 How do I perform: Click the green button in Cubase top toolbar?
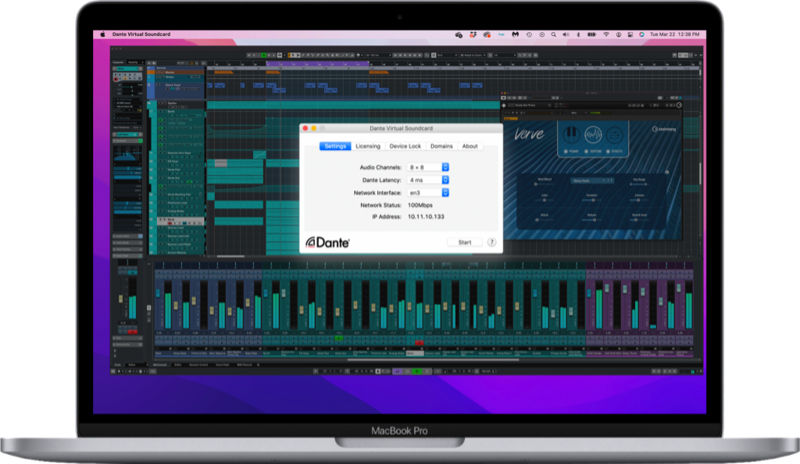(264, 55)
